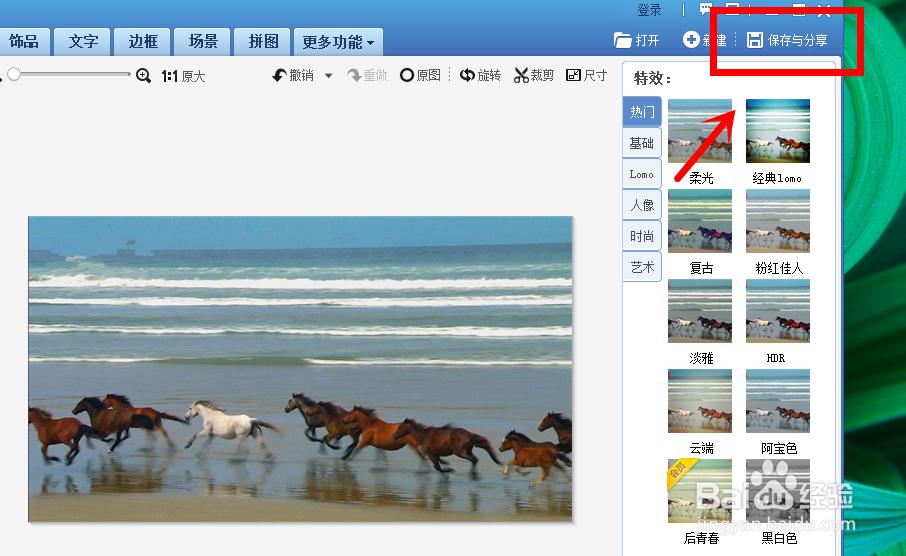Rotate image with 旋转 tool

(480, 75)
